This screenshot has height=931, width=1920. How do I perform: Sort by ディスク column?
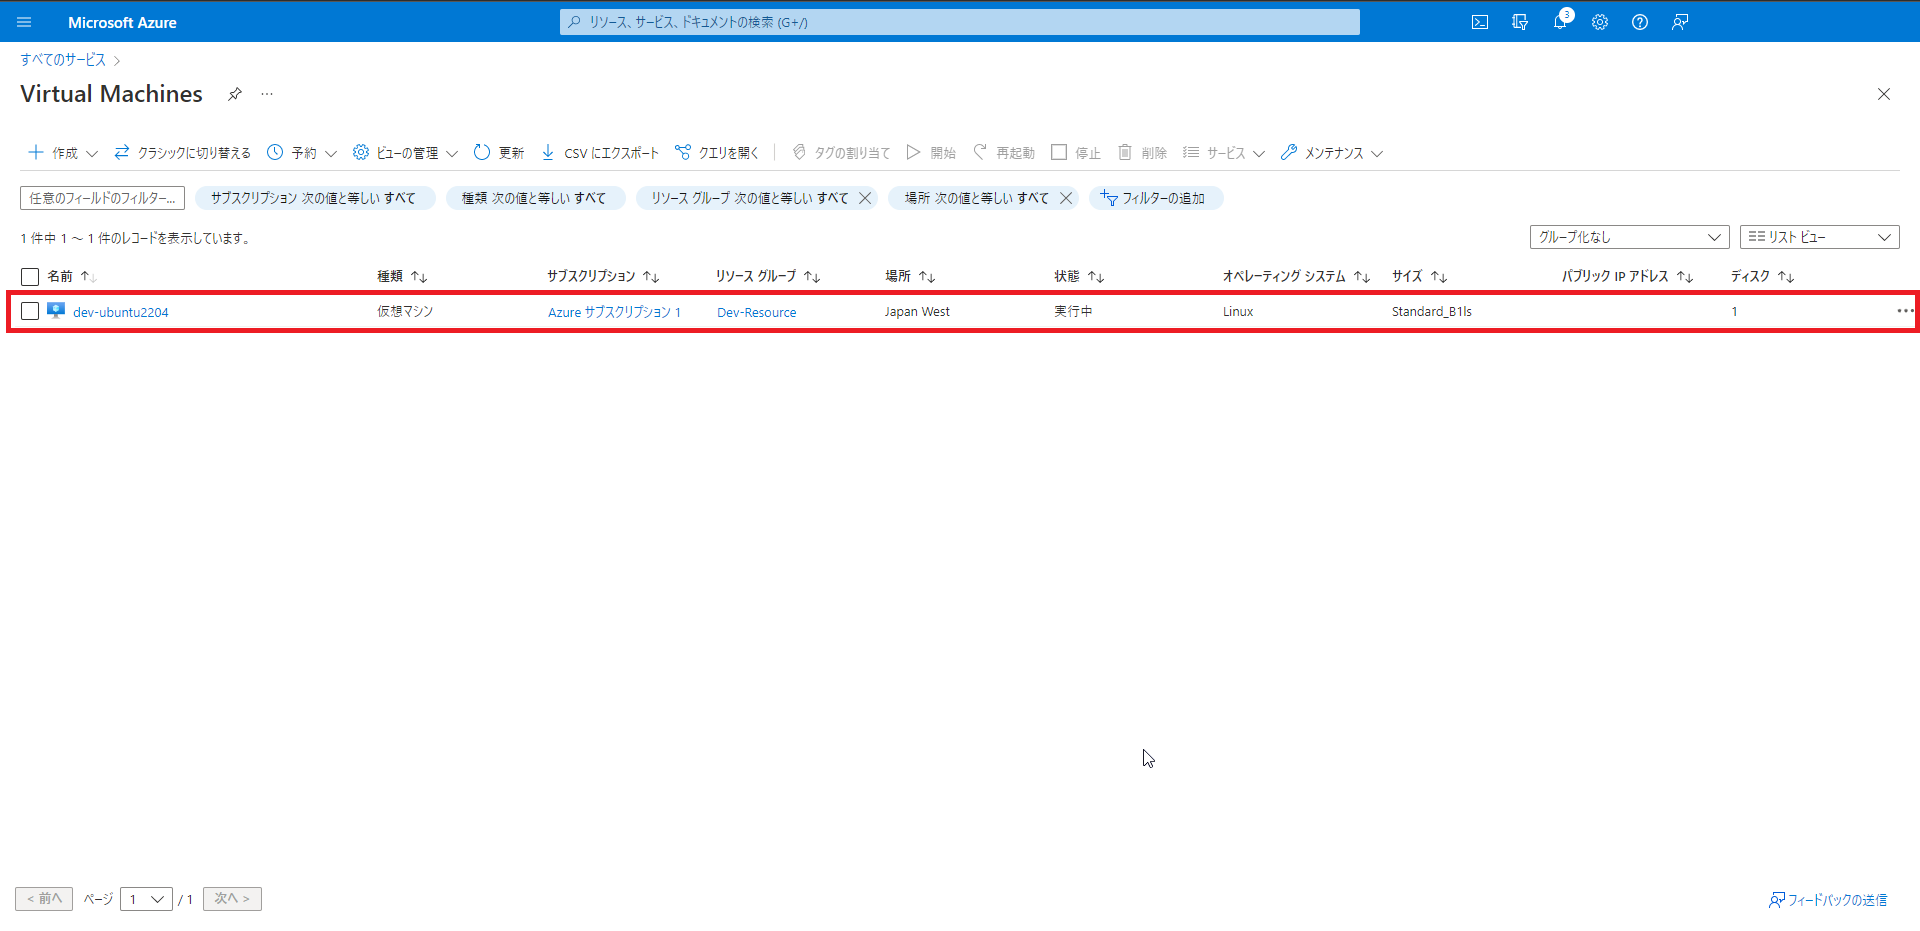[x=1762, y=276]
